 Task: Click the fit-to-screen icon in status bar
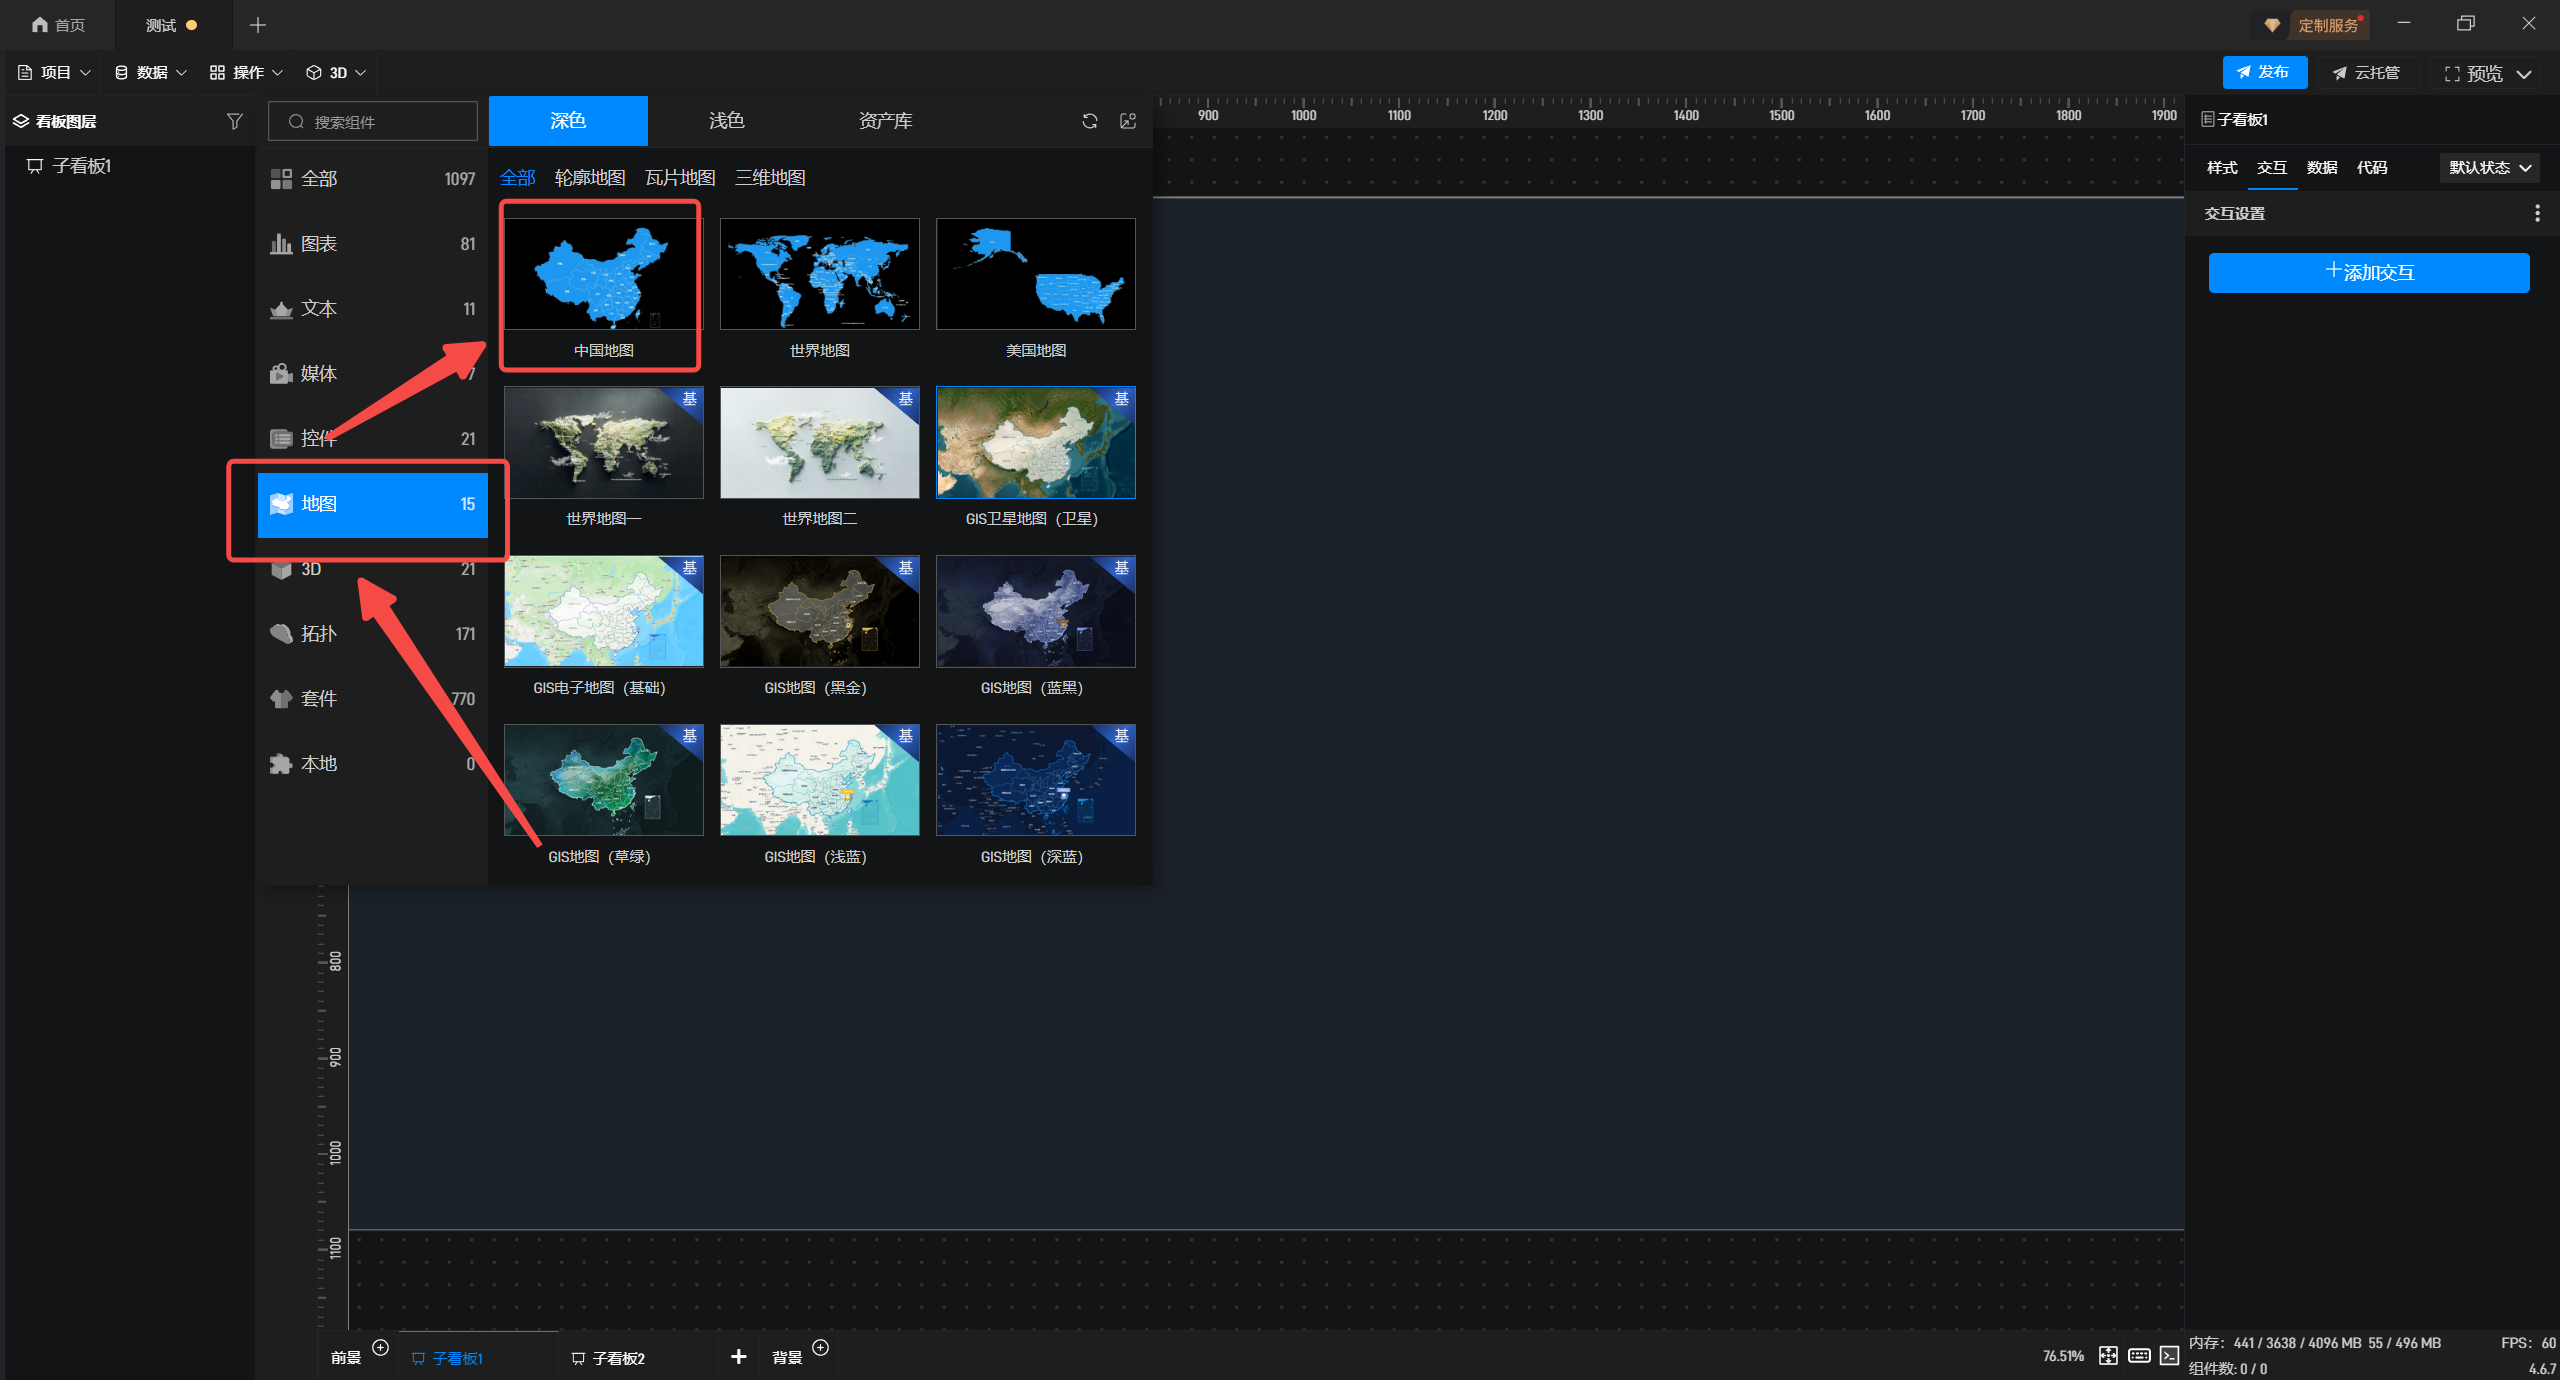2108,1355
